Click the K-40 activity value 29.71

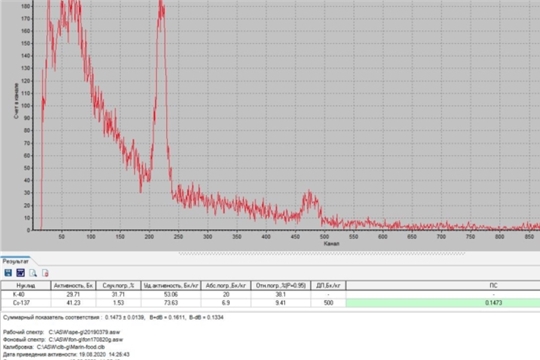coord(73,294)
